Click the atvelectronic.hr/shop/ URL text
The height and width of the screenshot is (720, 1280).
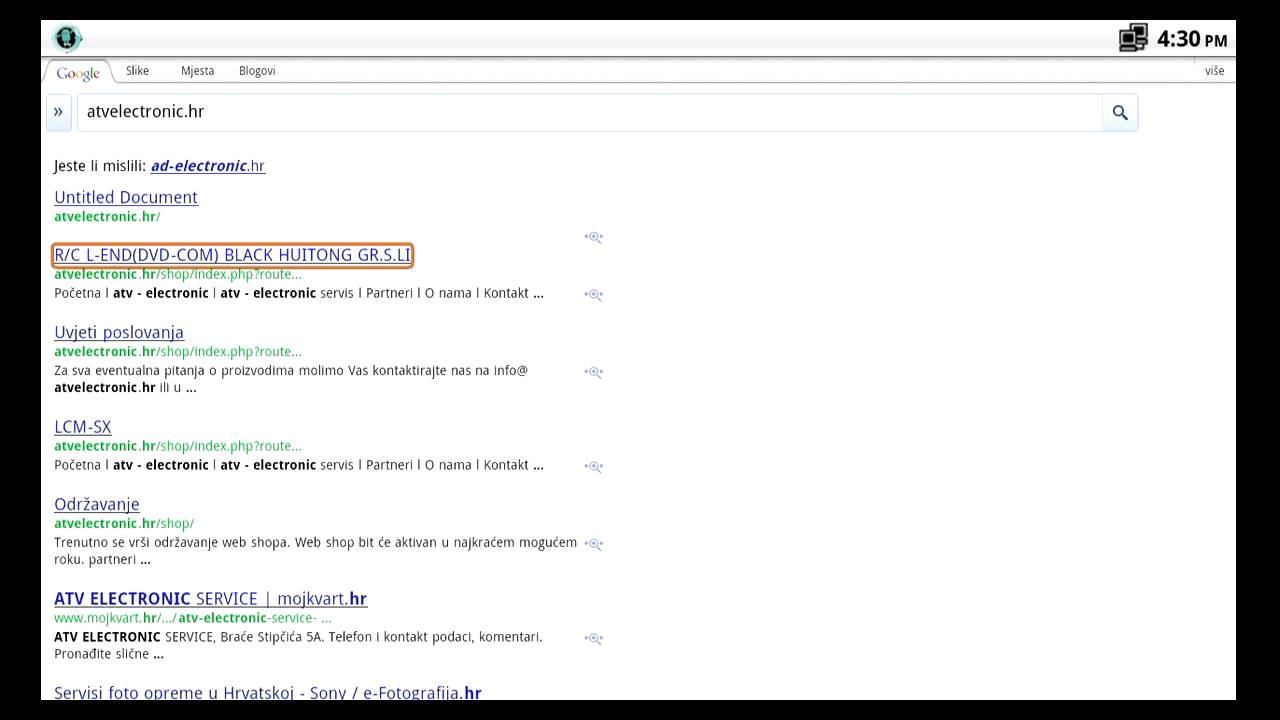[124, 523]
